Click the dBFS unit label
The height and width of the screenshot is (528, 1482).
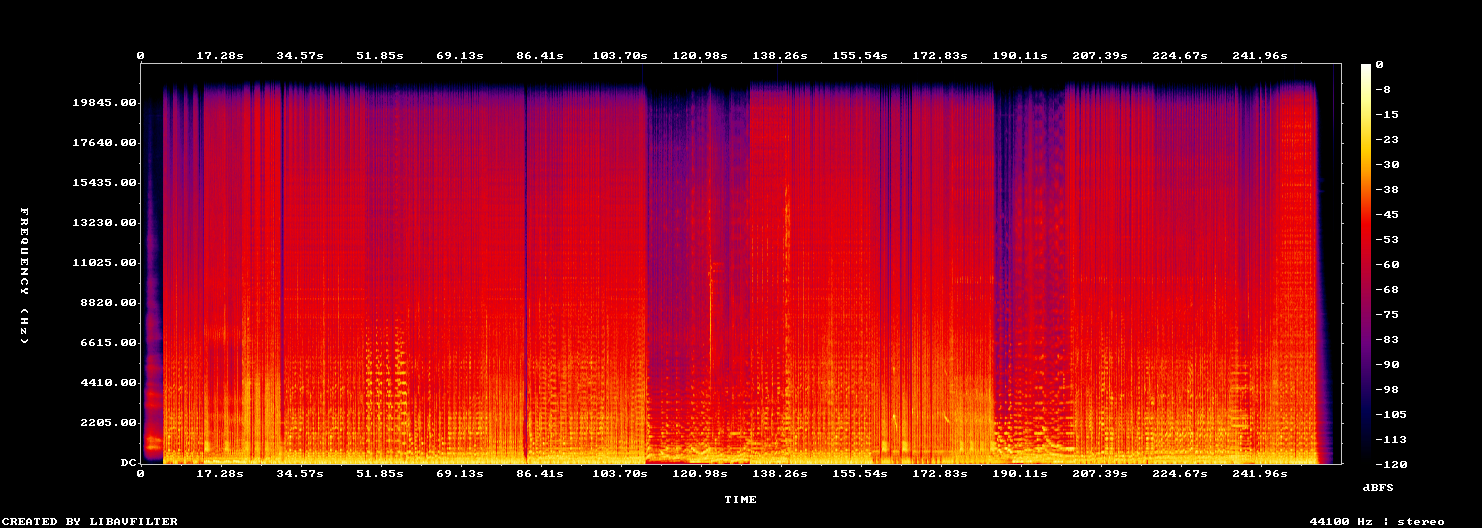point(1378,487)
